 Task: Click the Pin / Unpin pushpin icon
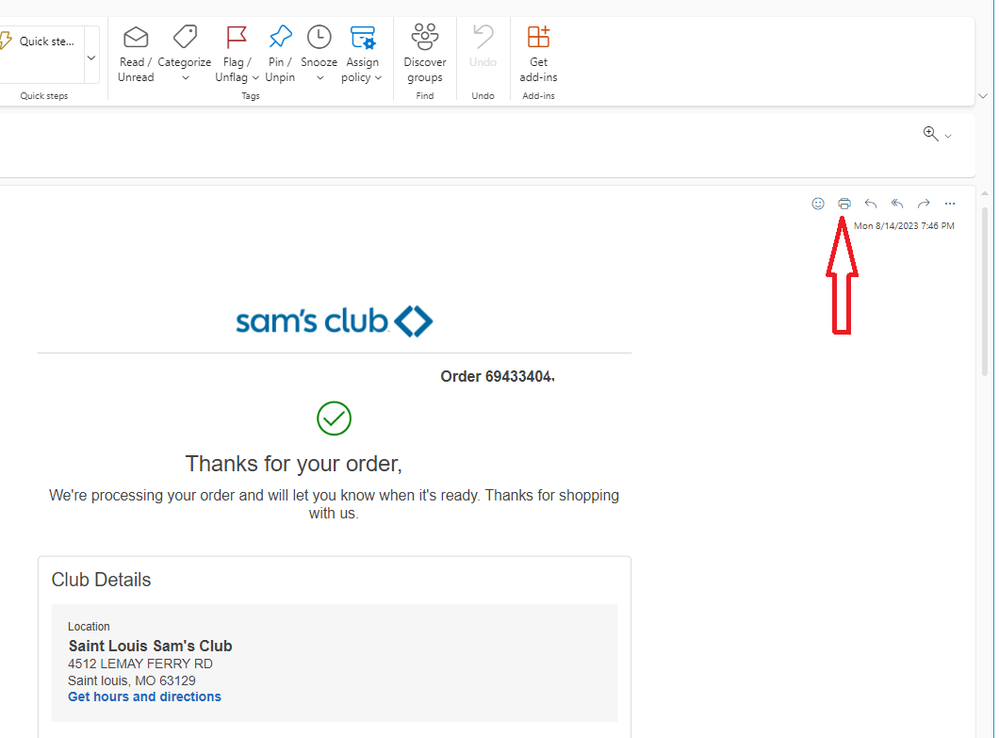tap(280, 37)
